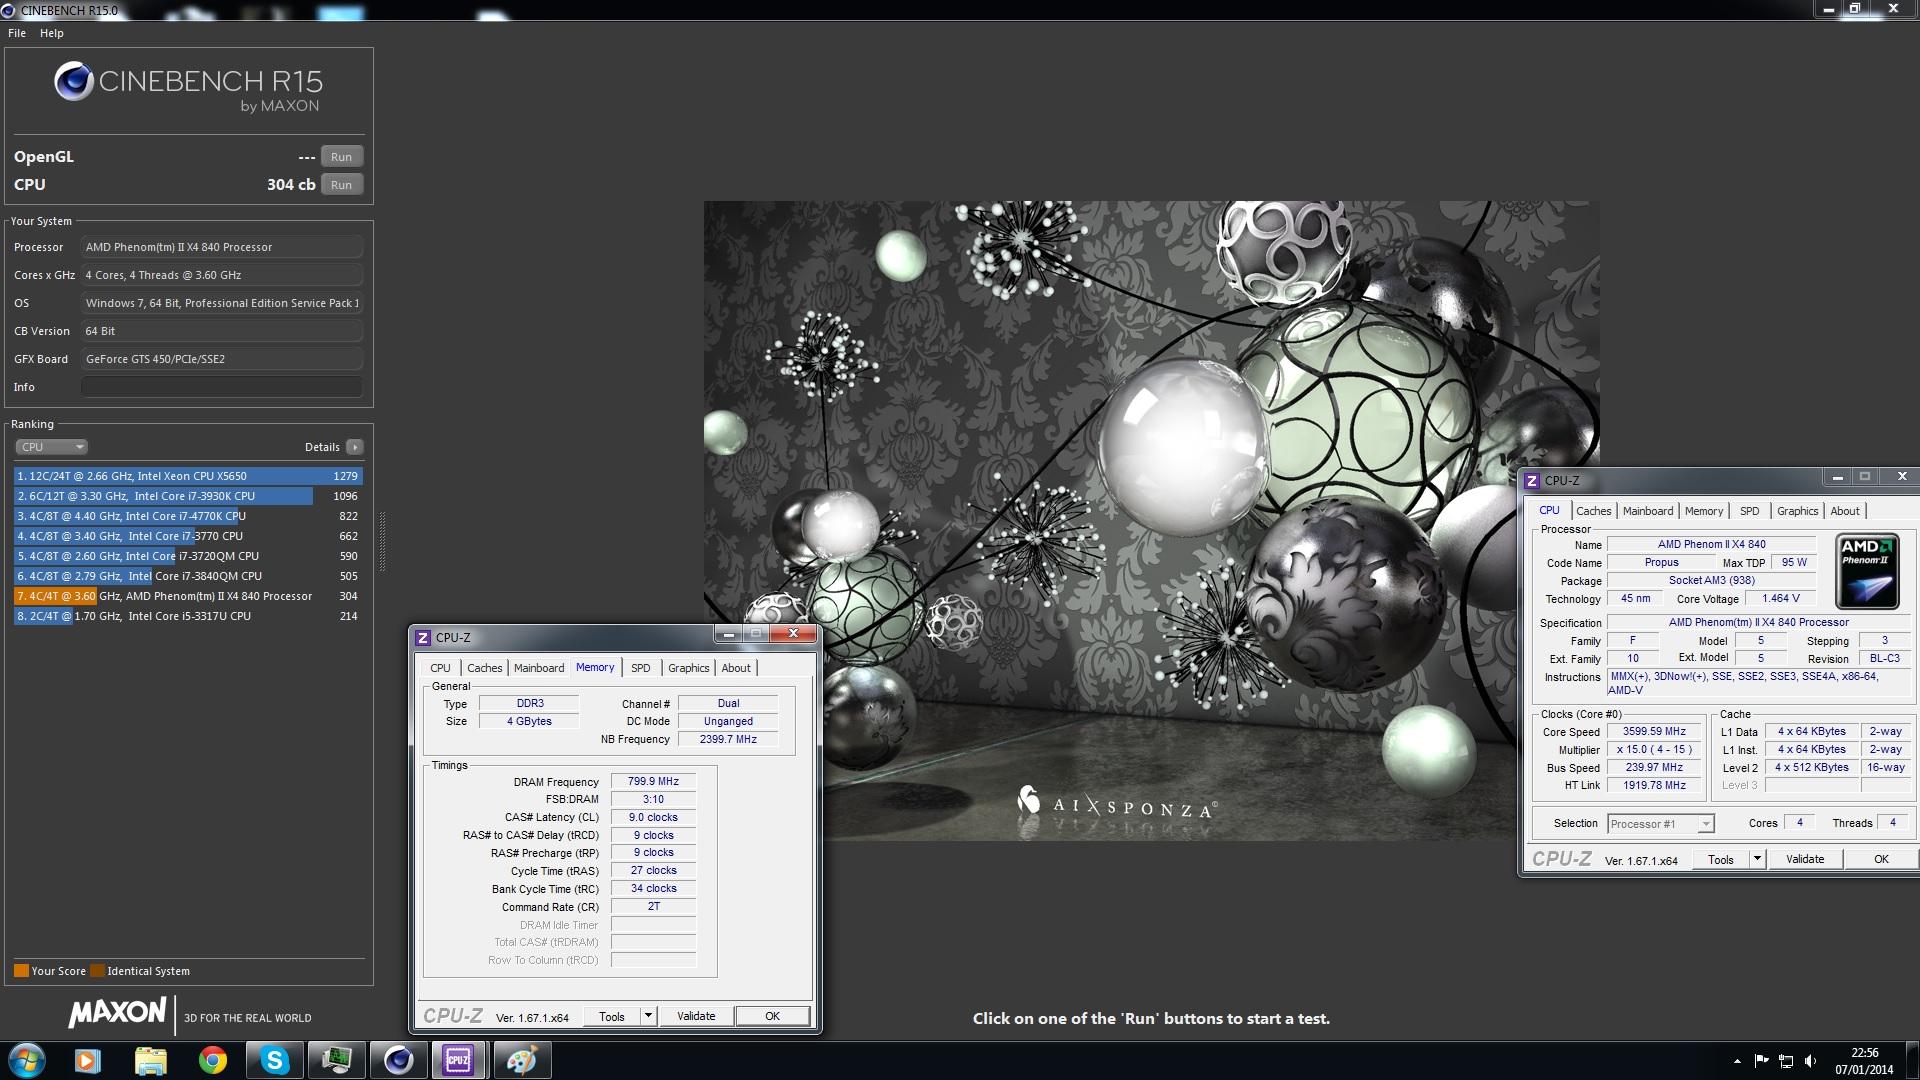Switch to Mainboard tab in Memory CPU-Z window
1920x1080 pixels.
(x=539, y=668)
